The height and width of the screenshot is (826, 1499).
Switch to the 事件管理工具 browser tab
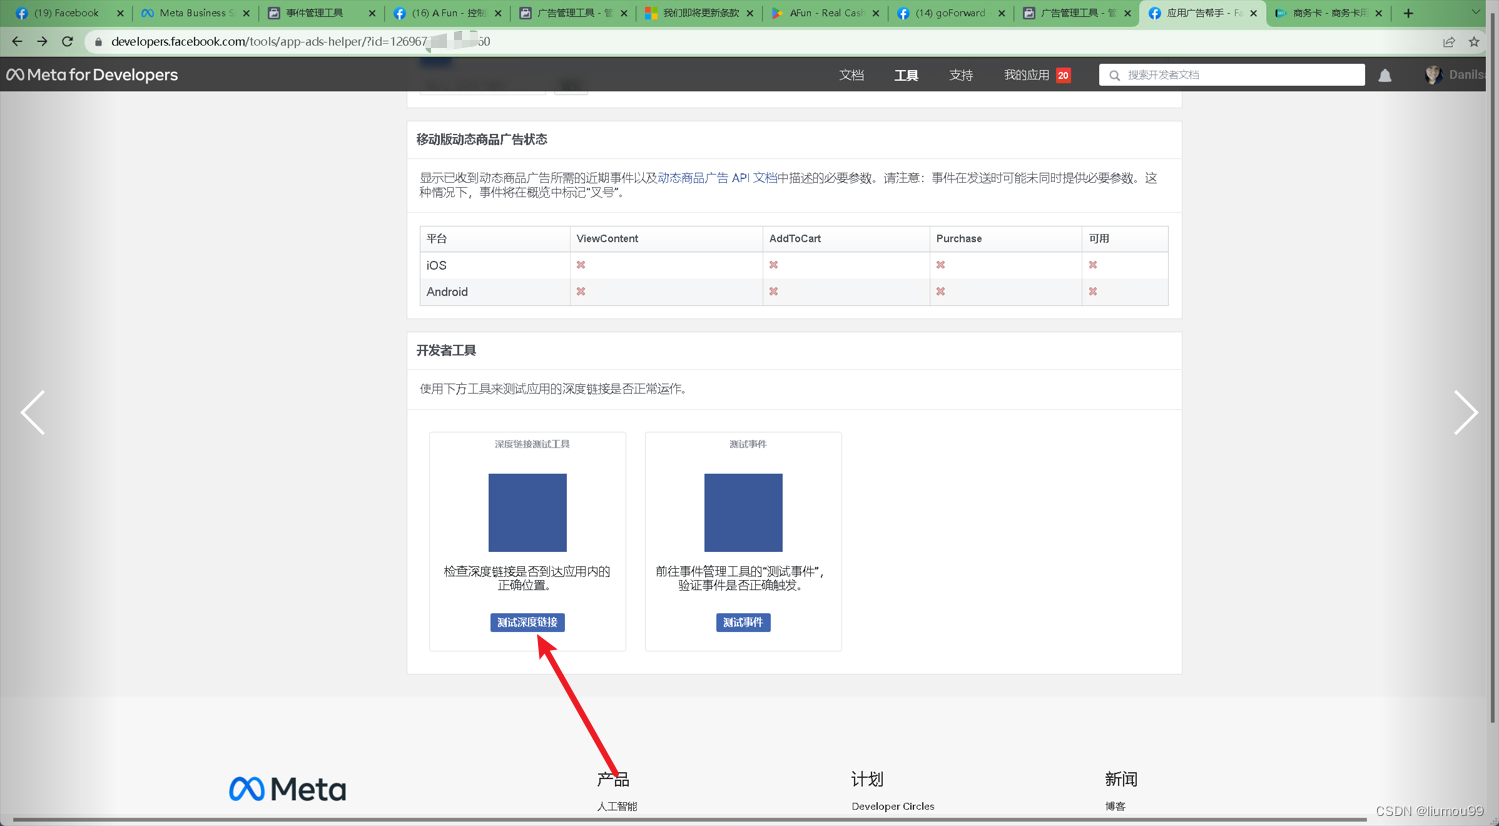pyautogui.click(x=310, y=14)
